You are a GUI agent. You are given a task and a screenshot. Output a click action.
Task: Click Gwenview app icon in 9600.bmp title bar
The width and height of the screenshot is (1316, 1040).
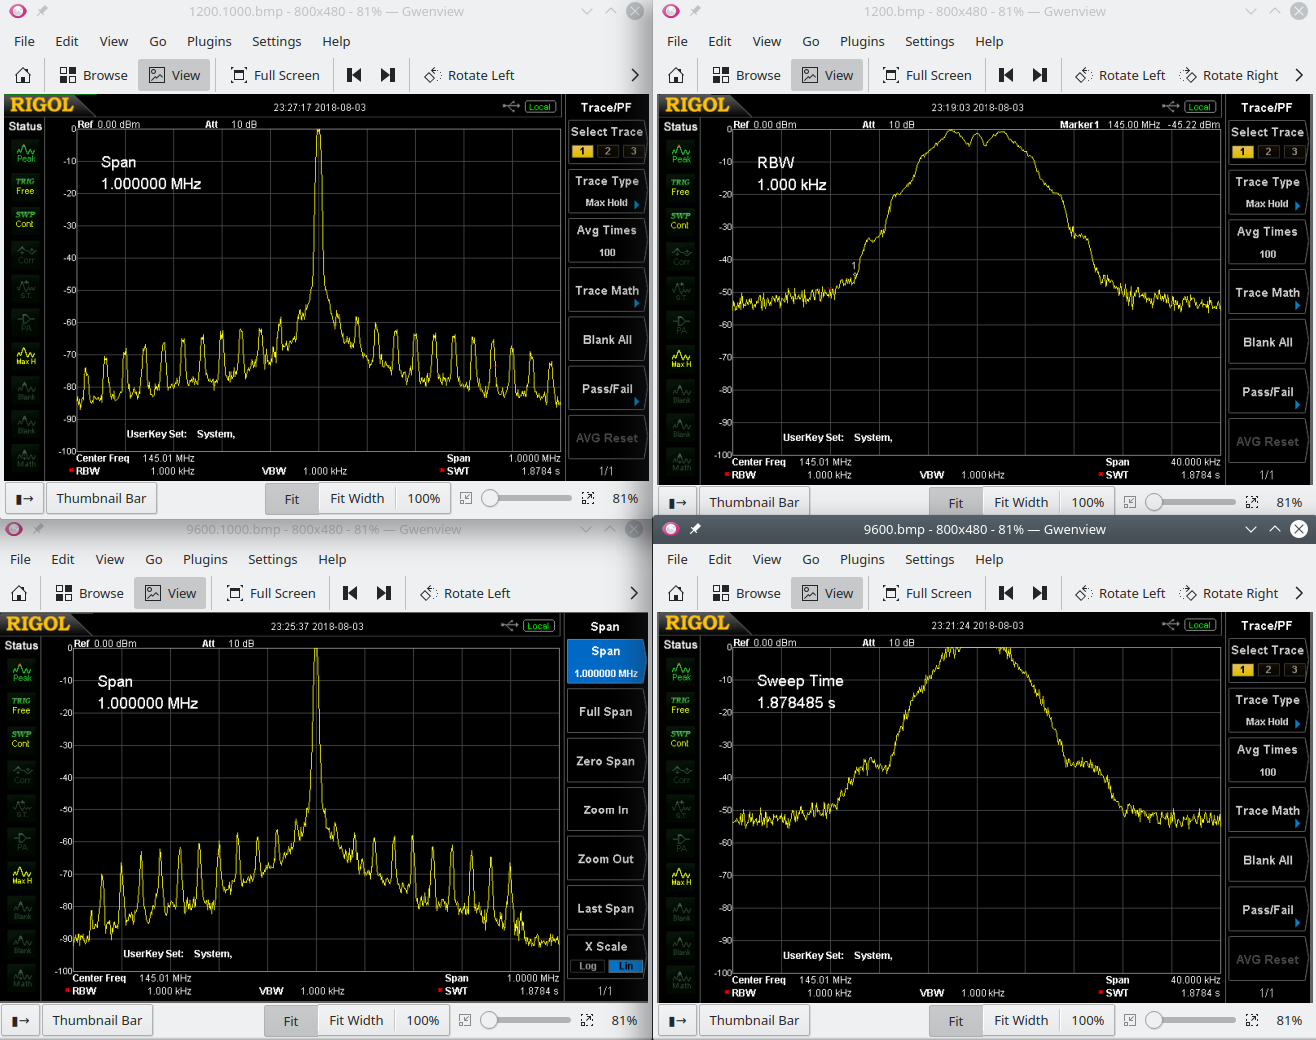[671, 529]
